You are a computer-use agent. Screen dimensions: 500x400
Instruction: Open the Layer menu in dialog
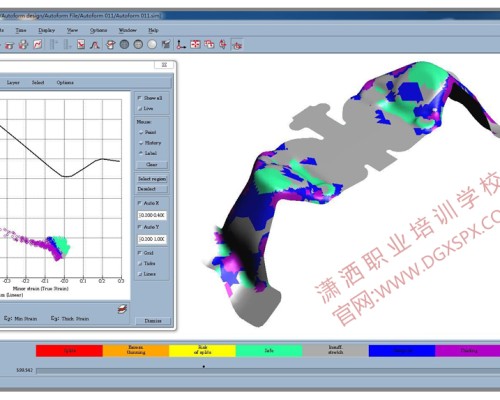[x=13, y=82]
